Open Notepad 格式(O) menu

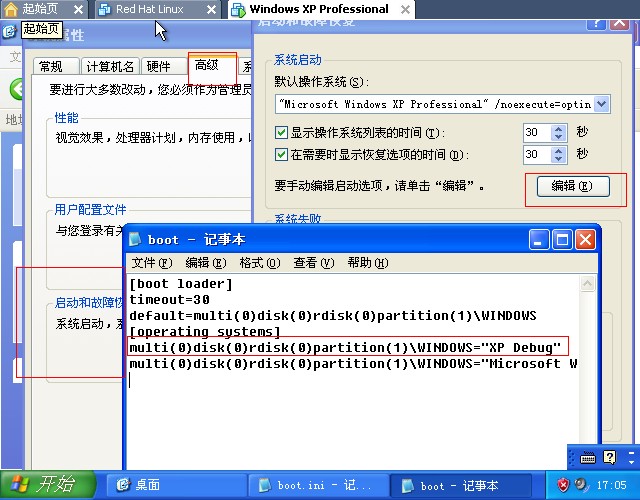tap(260, 262)
